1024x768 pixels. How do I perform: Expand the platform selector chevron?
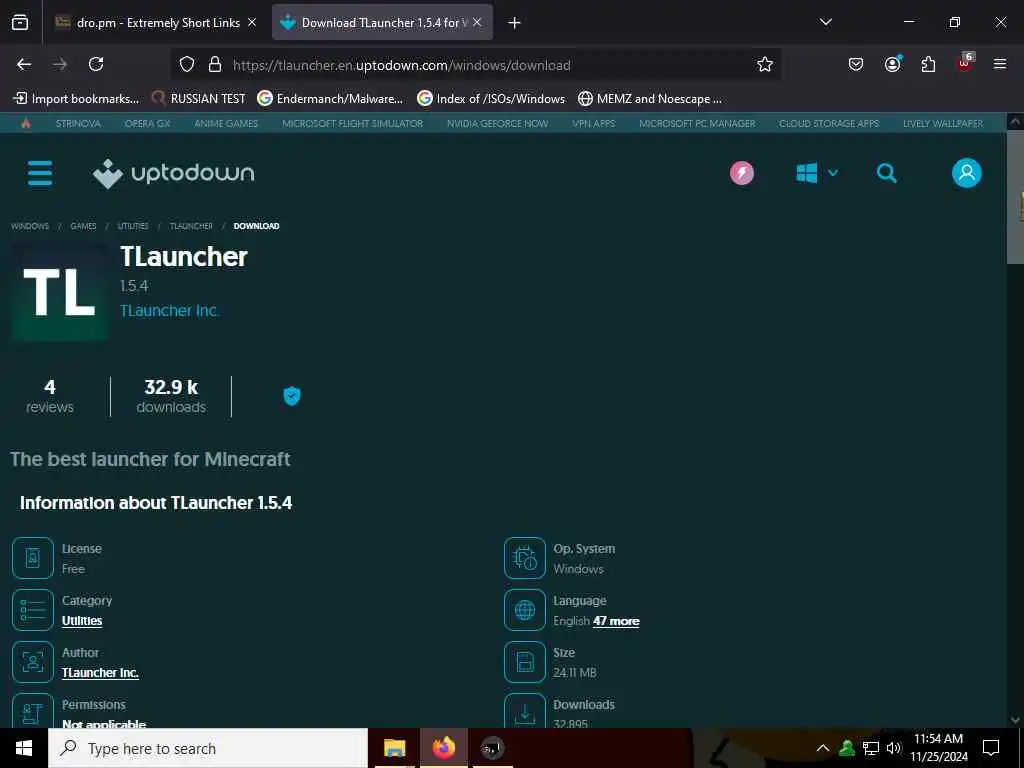pos(833,173)
